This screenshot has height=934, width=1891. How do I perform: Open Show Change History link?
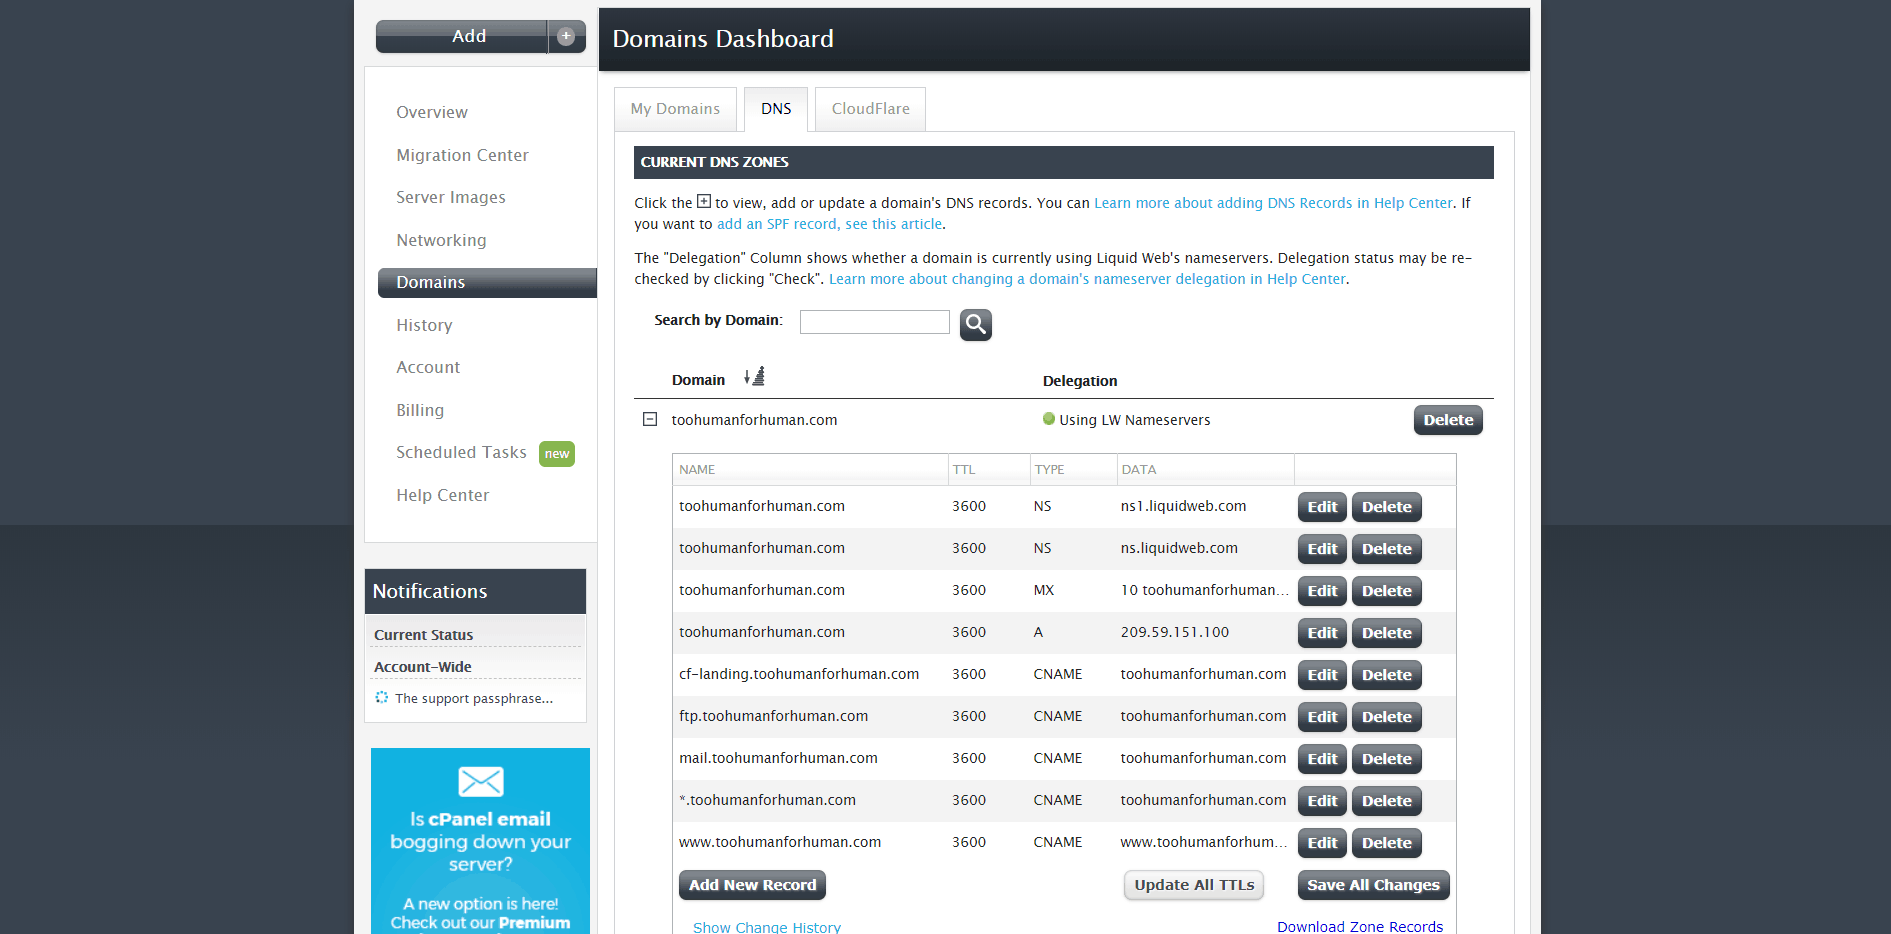[767, 927]
